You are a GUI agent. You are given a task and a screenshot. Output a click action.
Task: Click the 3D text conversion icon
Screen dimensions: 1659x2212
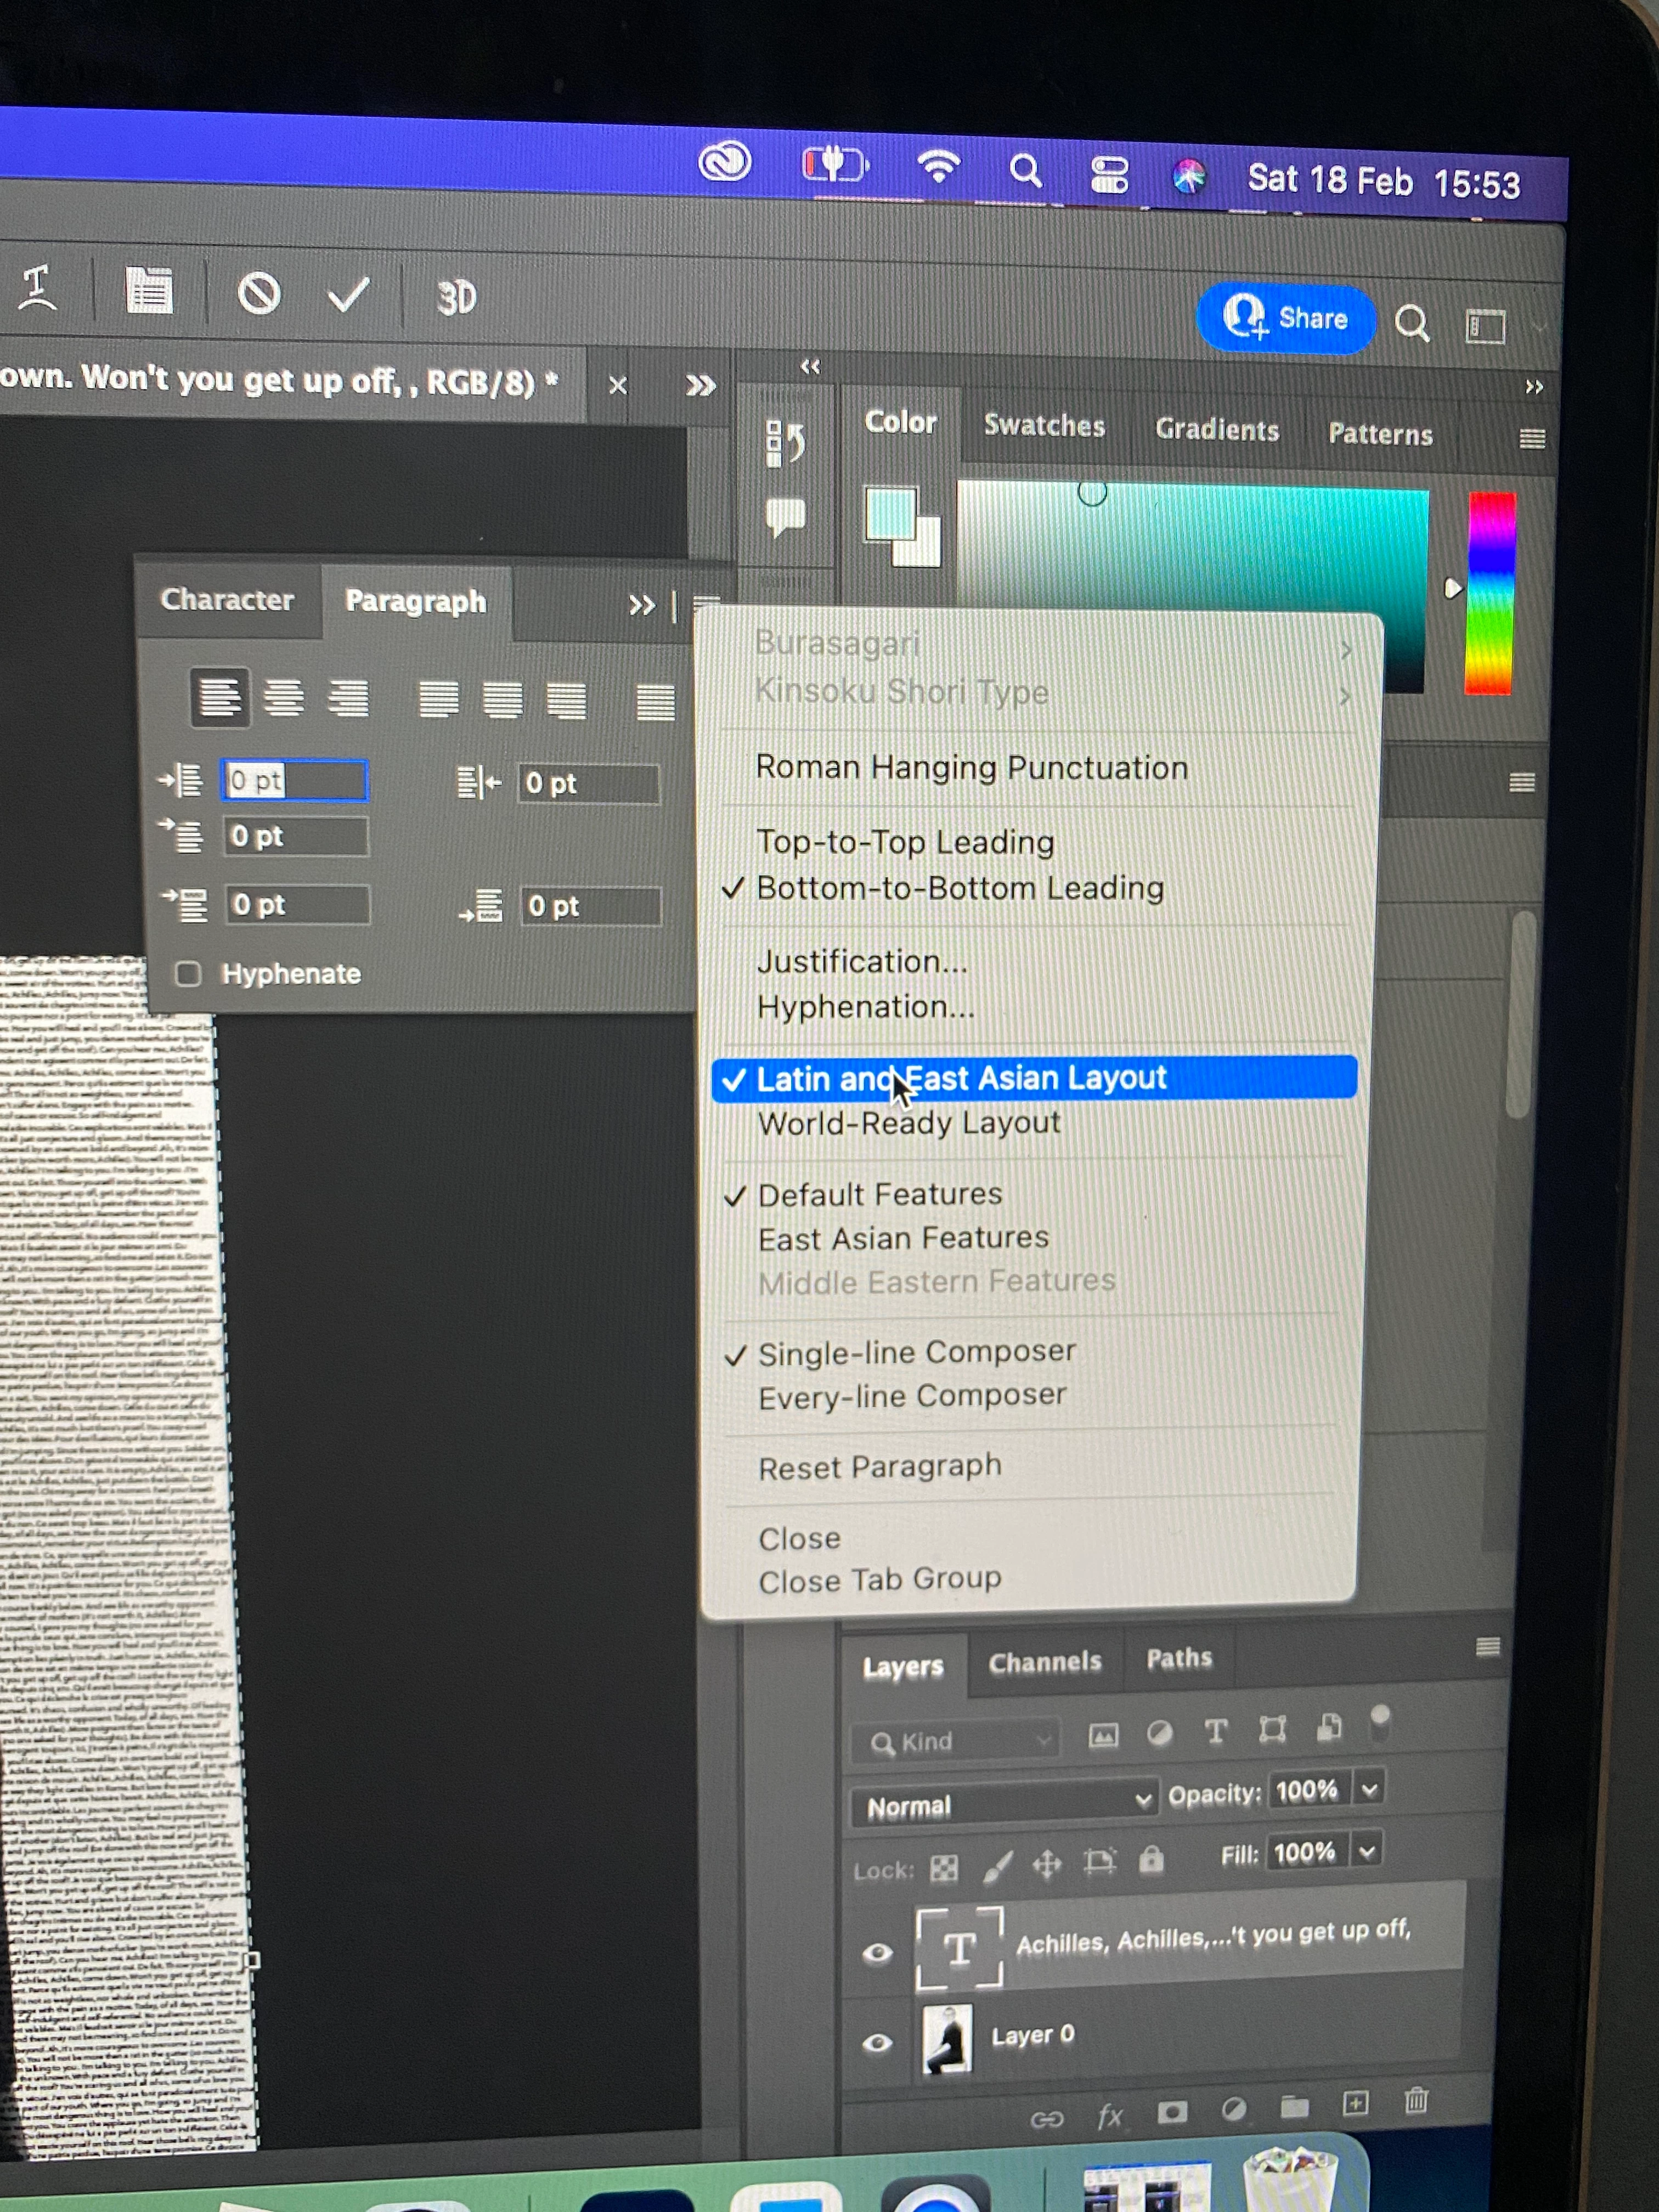[x=456, y=298]
